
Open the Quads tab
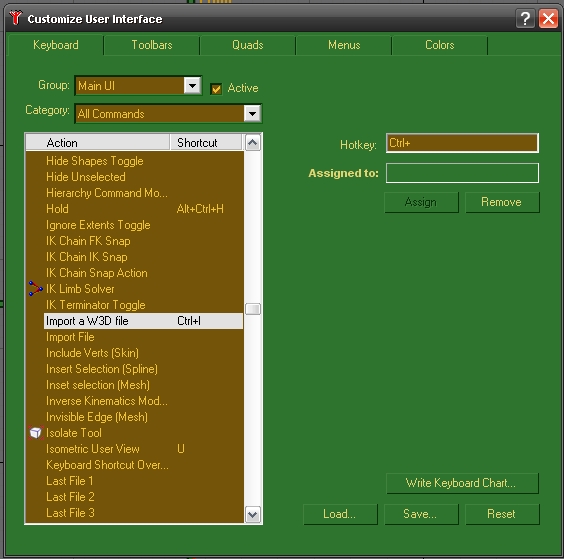tap(247, 45)
